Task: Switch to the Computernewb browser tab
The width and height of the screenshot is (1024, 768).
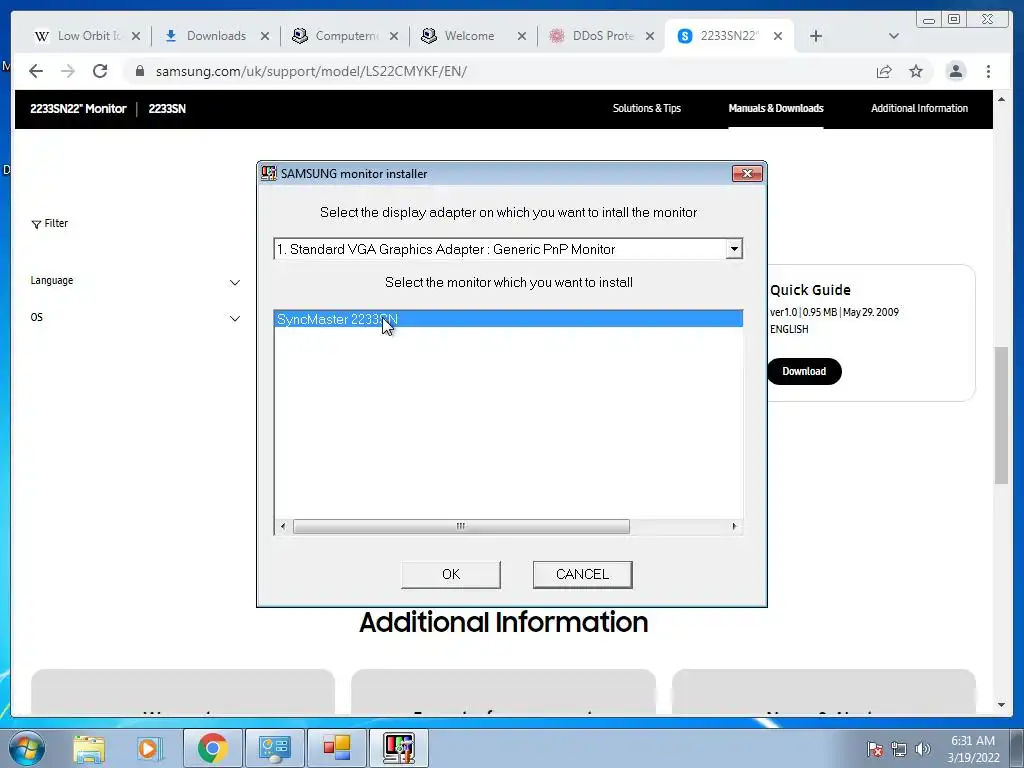Action: tap(345, 36)
